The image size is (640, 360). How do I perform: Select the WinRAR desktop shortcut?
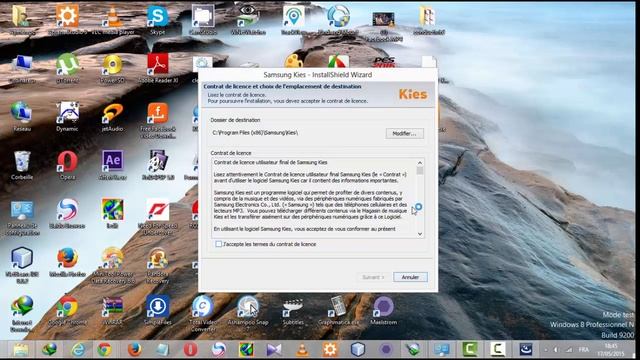pyautogui.click(x=113, y=311)
